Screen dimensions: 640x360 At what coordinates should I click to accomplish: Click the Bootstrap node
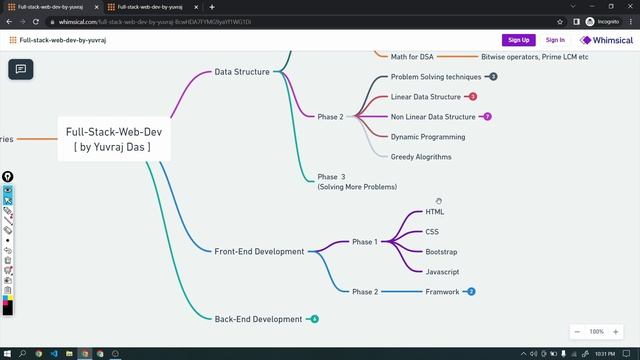coord(441,252)
